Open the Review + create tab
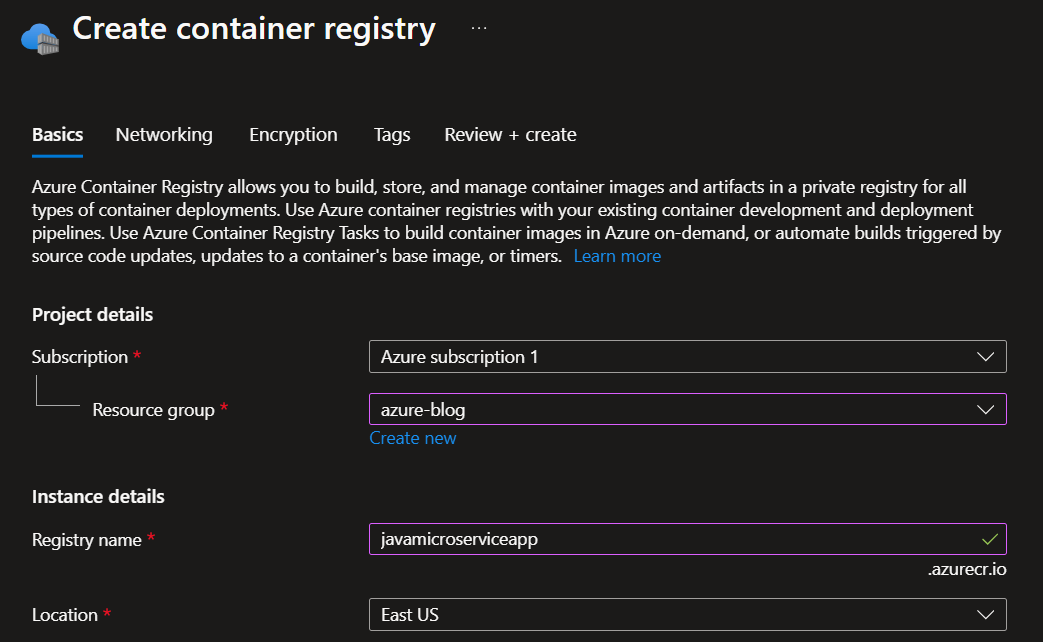Screen dimensions: 1043x642 510,134
